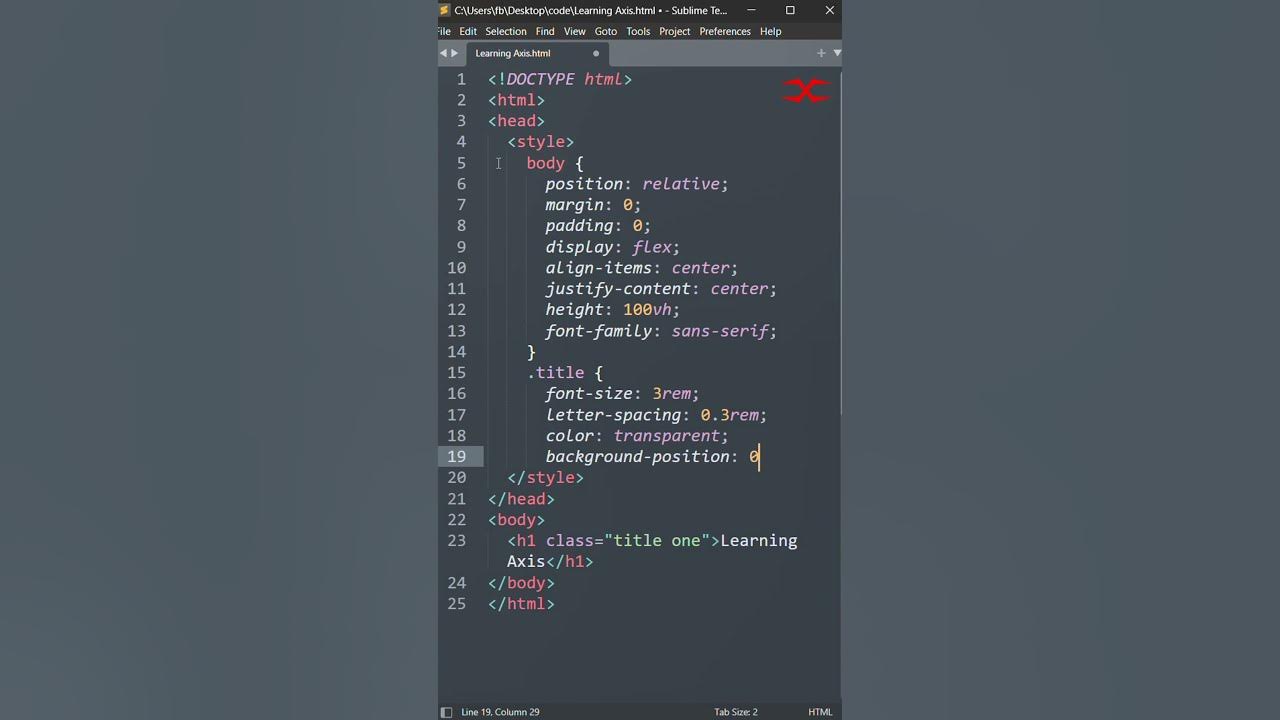
Task: Click line number 1 in the gutter
Action: point(461,79)
